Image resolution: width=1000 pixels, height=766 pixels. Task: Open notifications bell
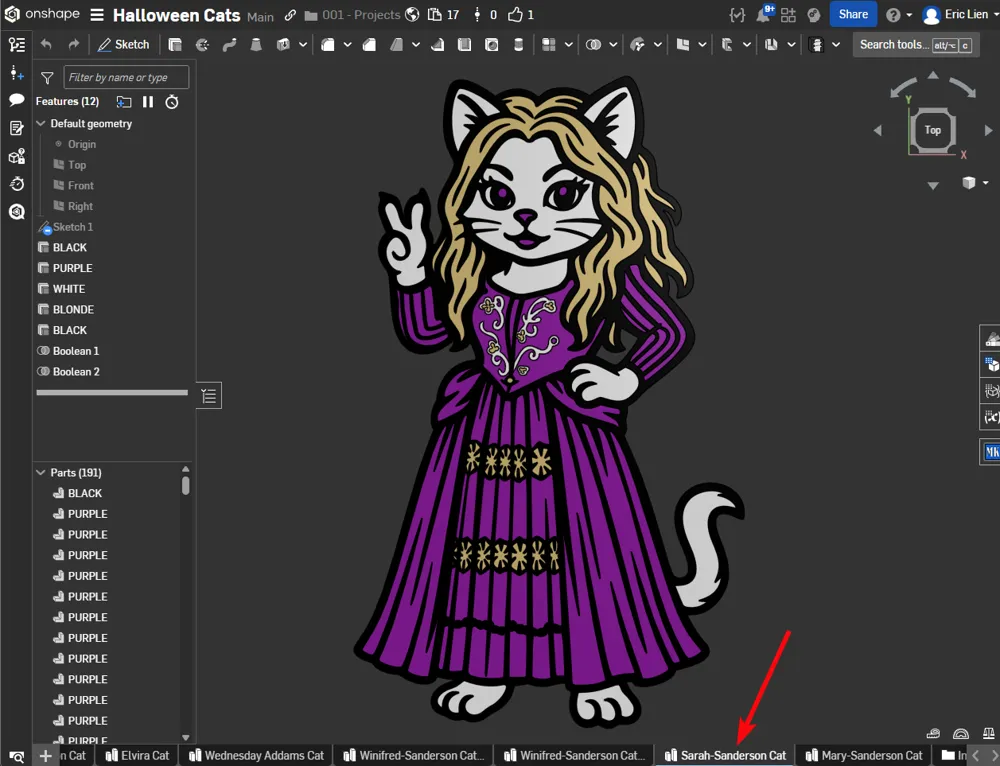click(x=763, y=14)
